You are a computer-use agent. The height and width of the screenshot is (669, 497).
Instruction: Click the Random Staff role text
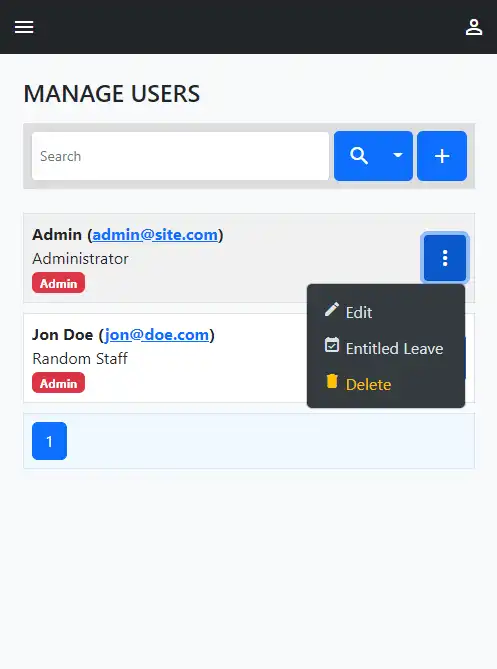point(80,359)
